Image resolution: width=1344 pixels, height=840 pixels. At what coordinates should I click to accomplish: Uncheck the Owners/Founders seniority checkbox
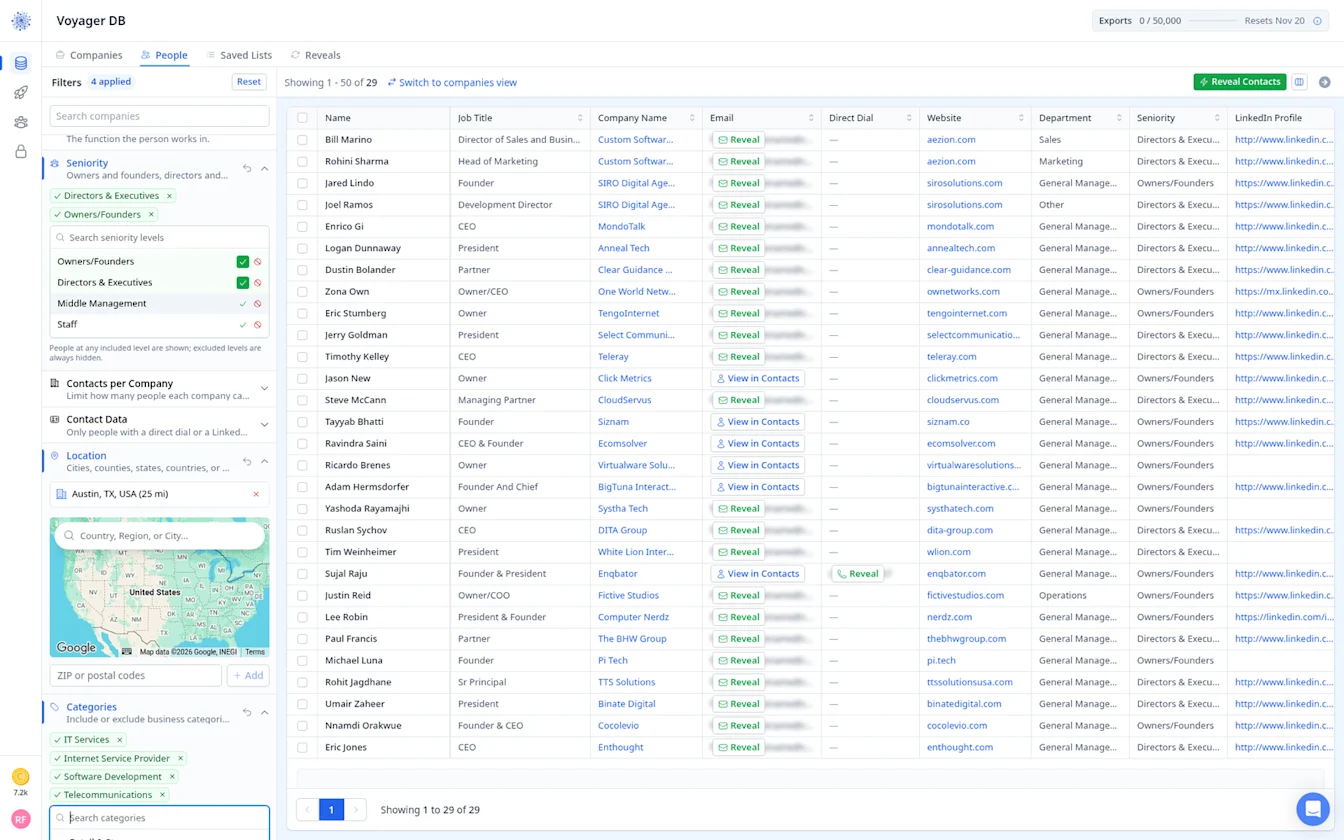[242, 262]
